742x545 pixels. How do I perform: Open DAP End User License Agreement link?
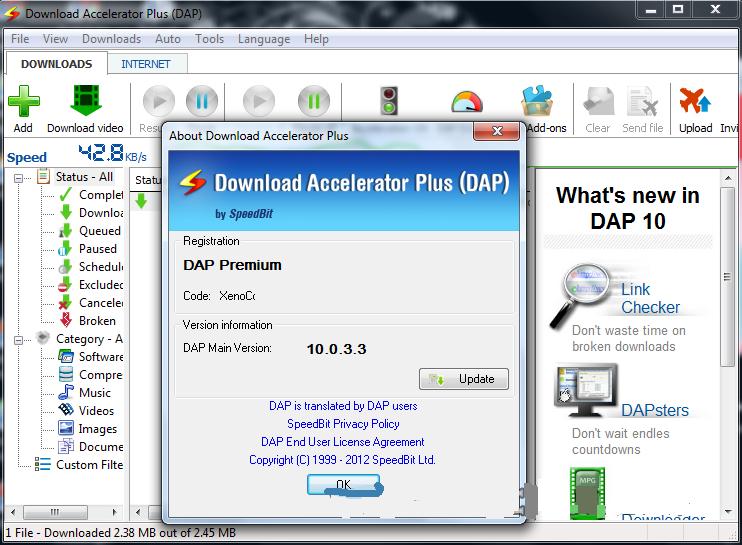click(x=343, y=442)
